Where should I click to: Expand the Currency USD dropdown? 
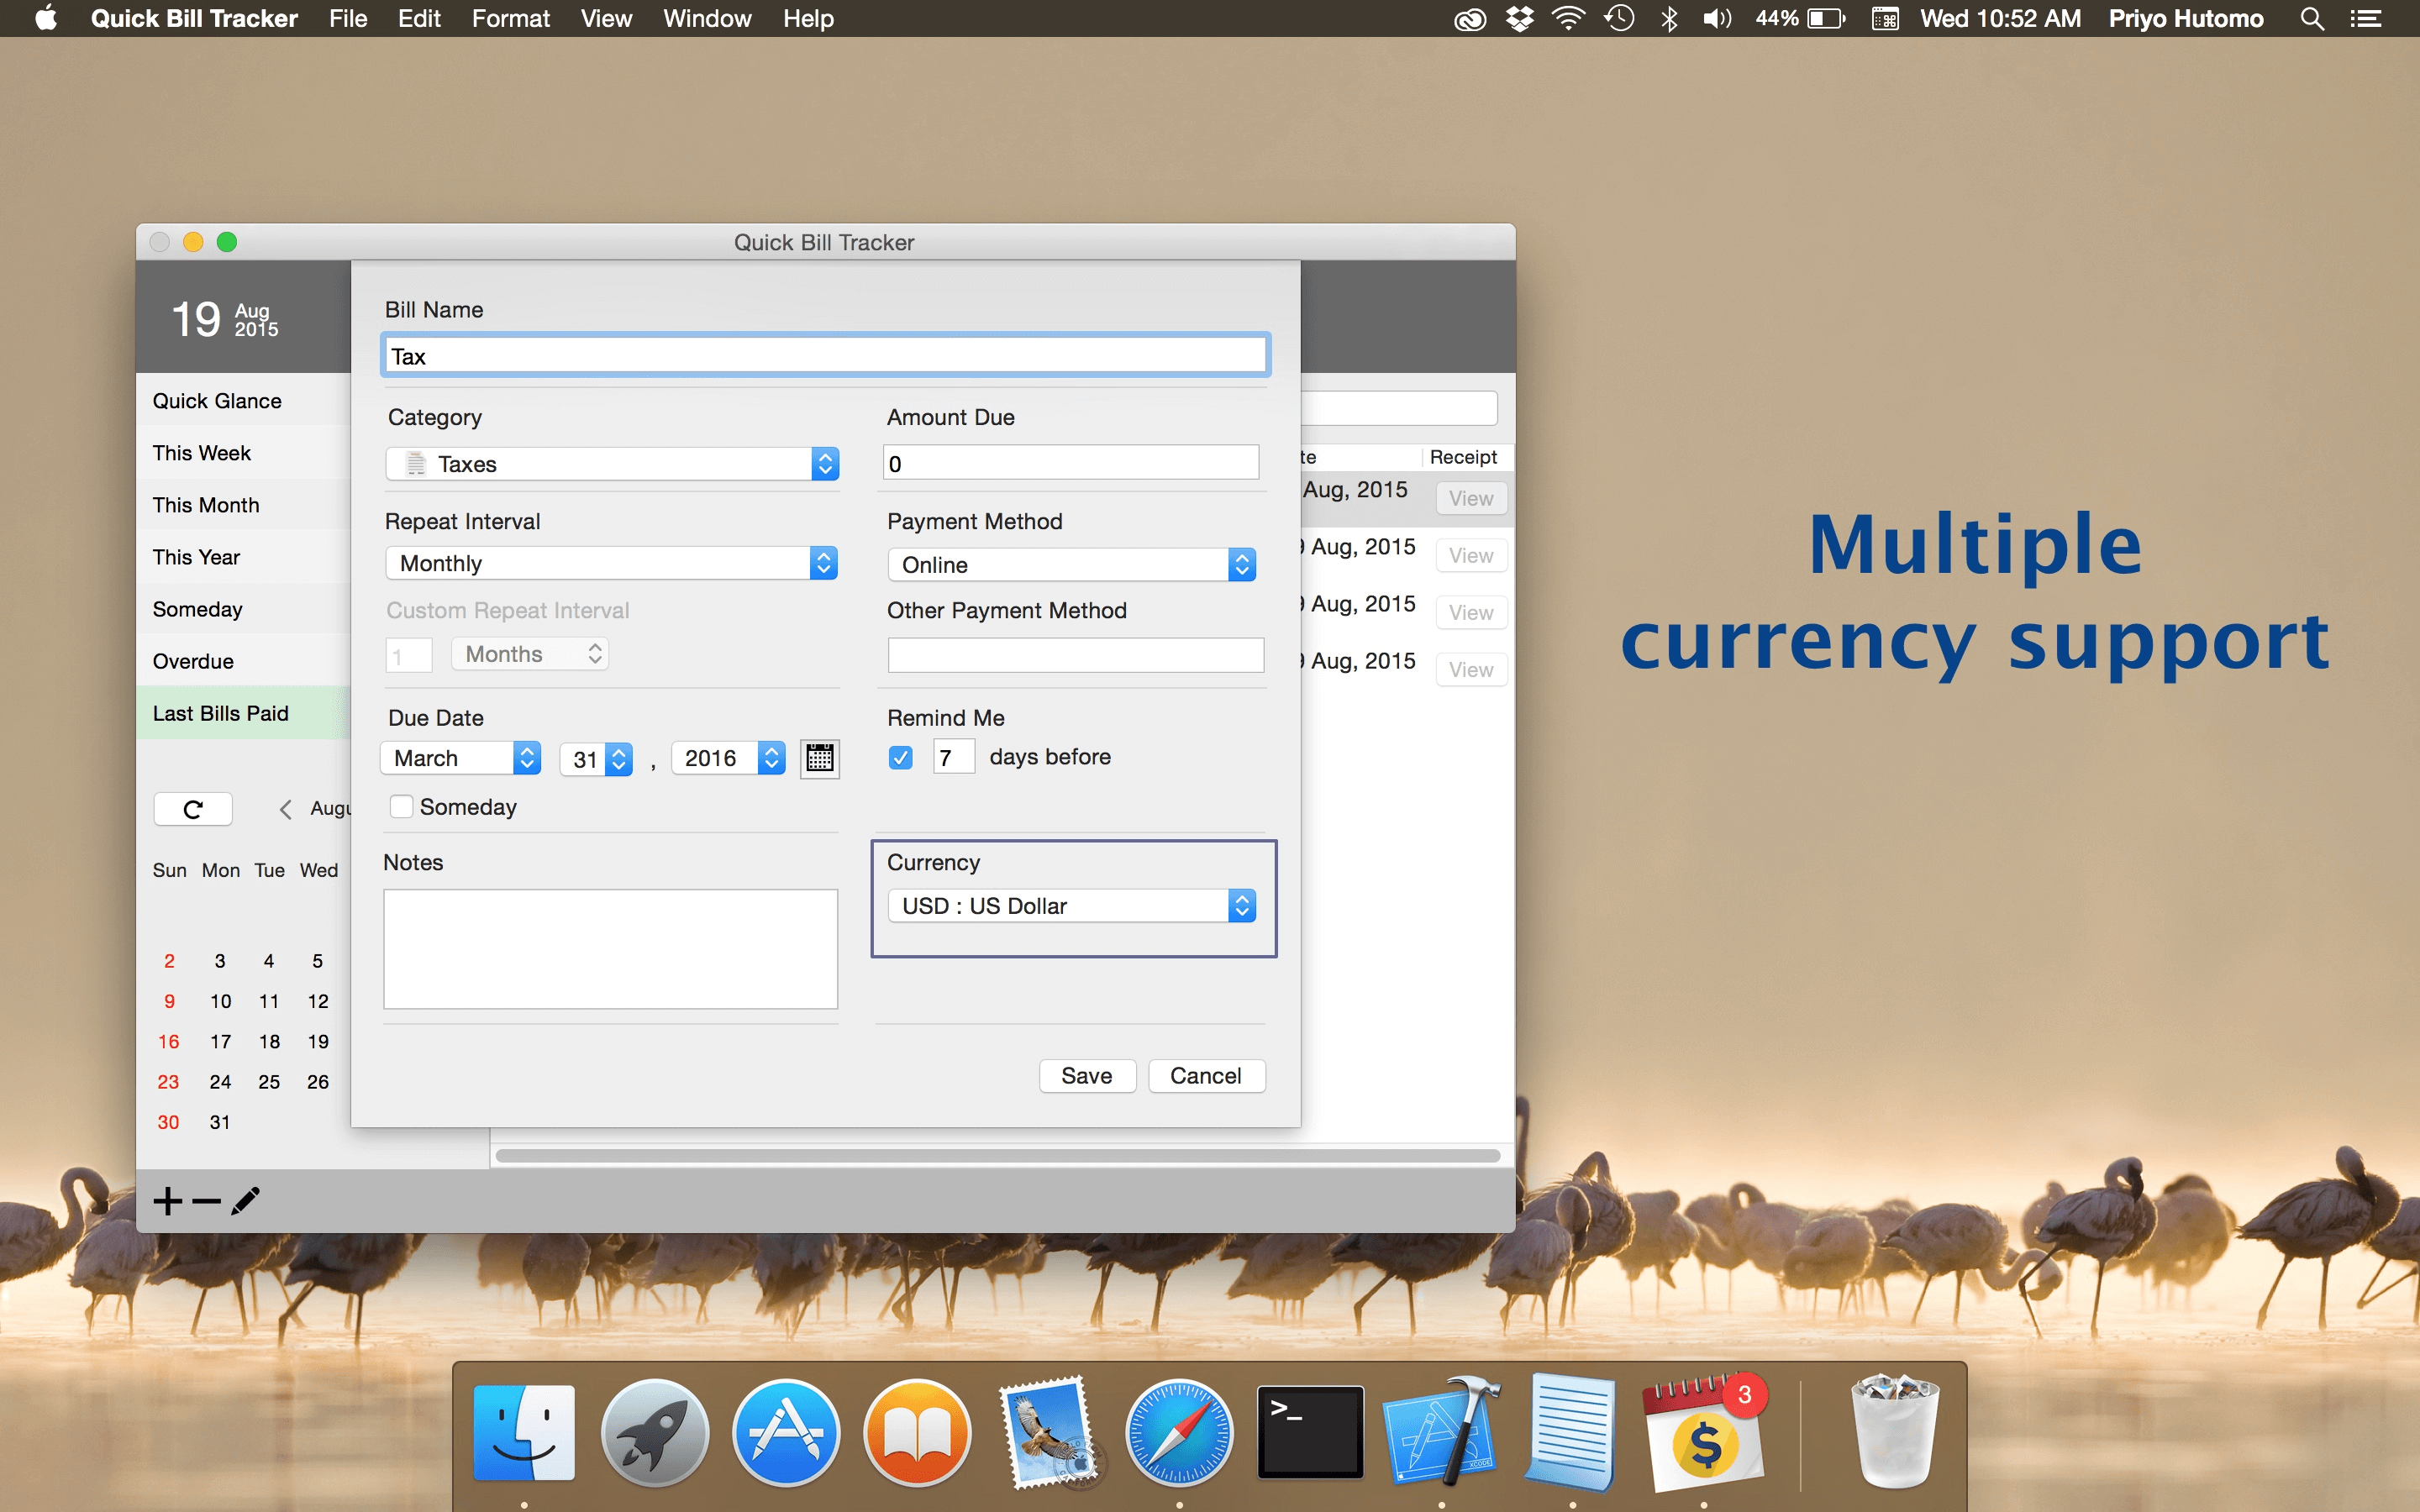click(1071, 906)
